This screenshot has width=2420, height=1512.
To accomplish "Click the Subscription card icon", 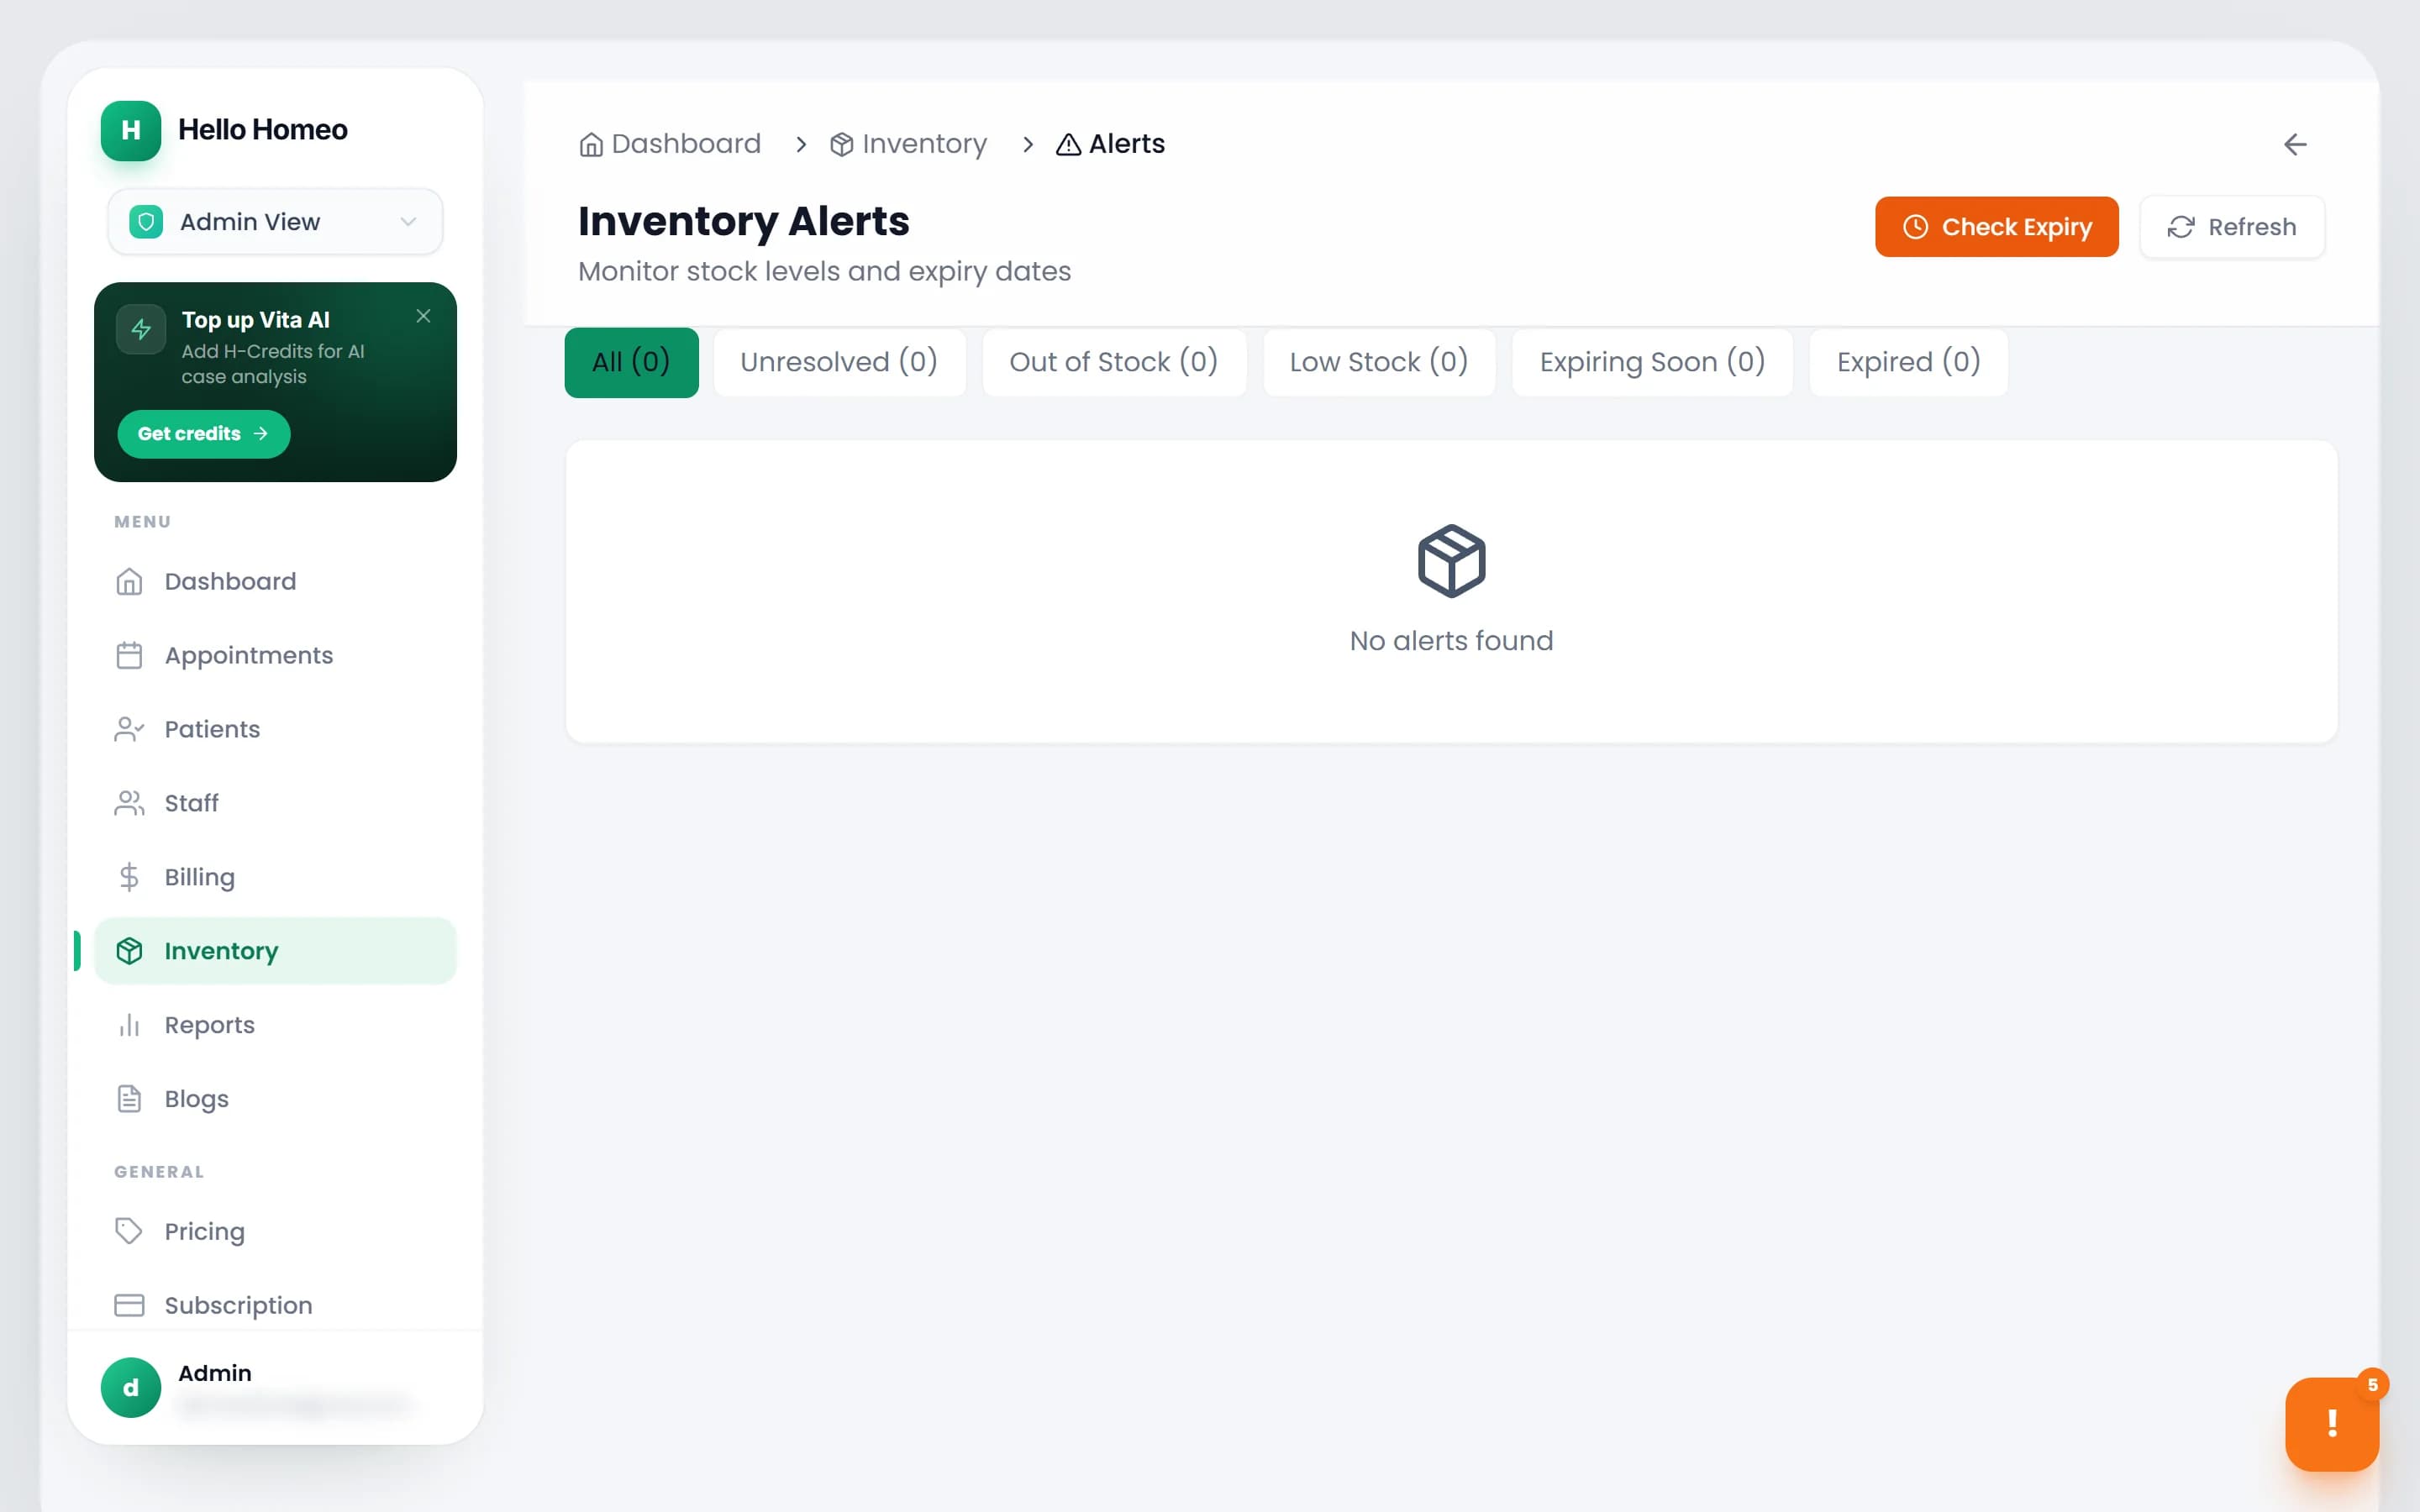I will 129,1305.
